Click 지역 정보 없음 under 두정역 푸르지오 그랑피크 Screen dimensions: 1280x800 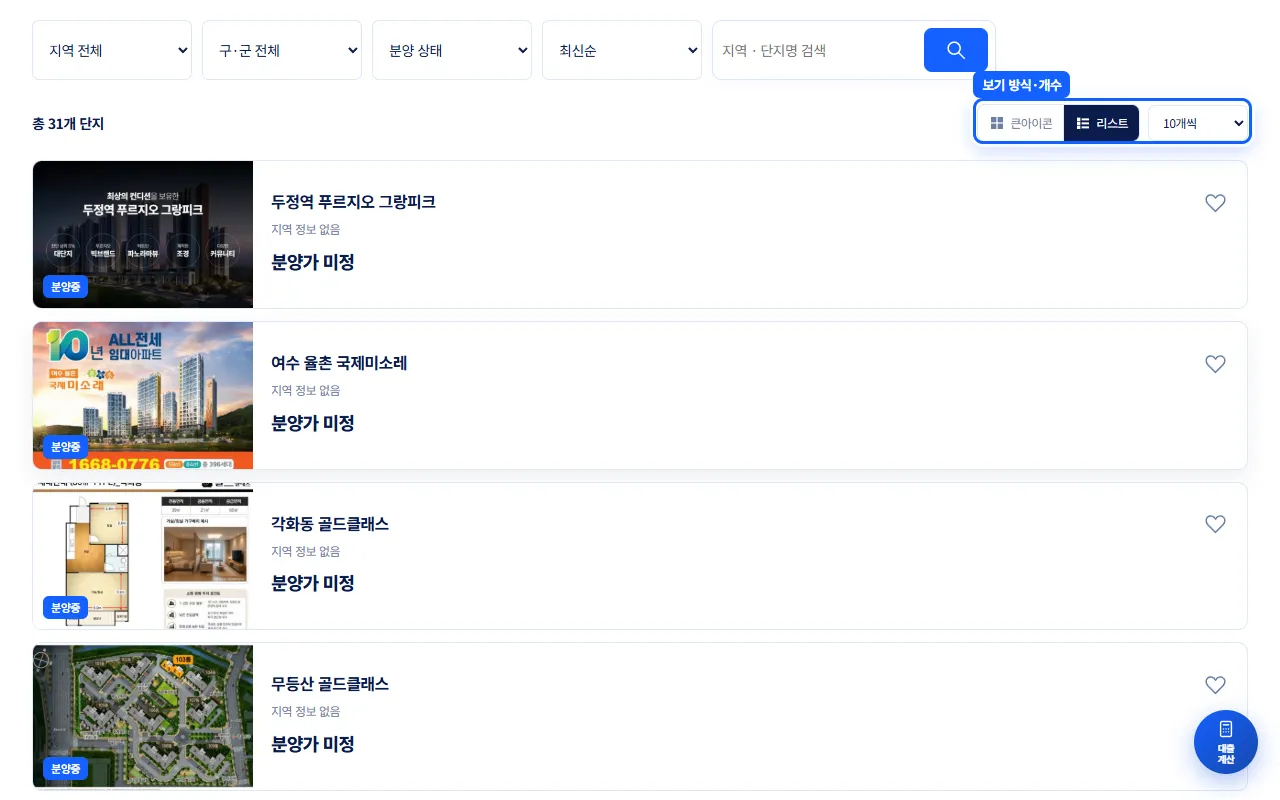tap(306, 230)
